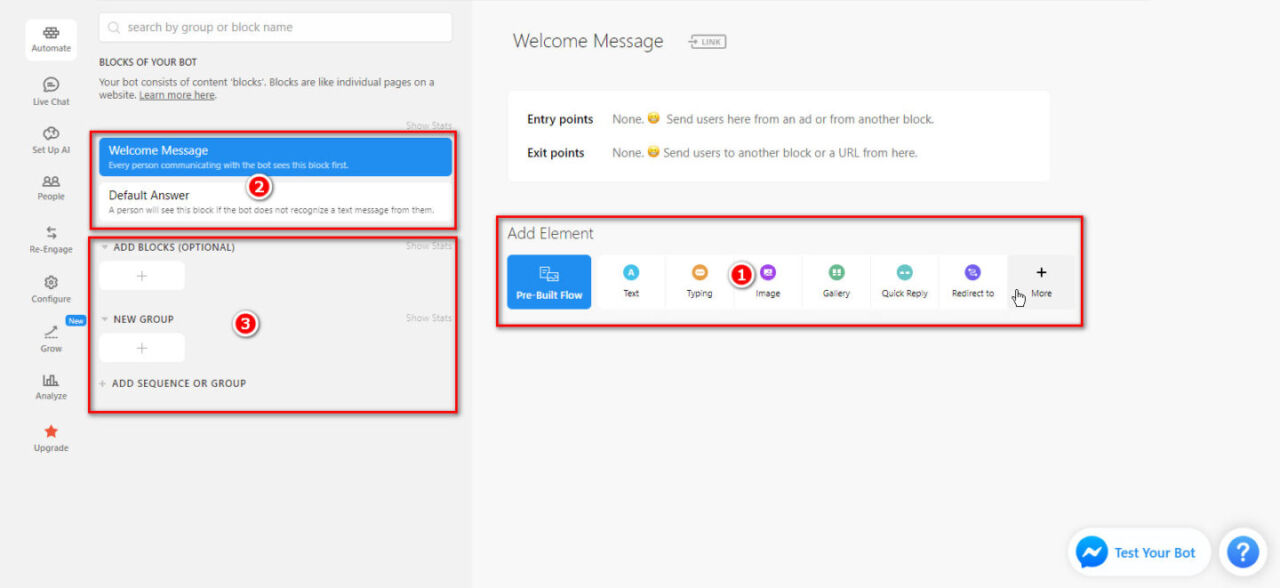Screen dimensions: 1280x588
Task: Collapse the Add Blocks (Optional) group
Action: tap(105, 247)
